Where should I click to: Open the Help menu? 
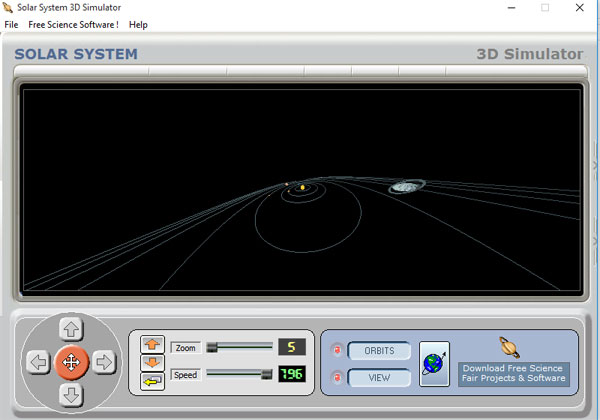click(138, 24)
